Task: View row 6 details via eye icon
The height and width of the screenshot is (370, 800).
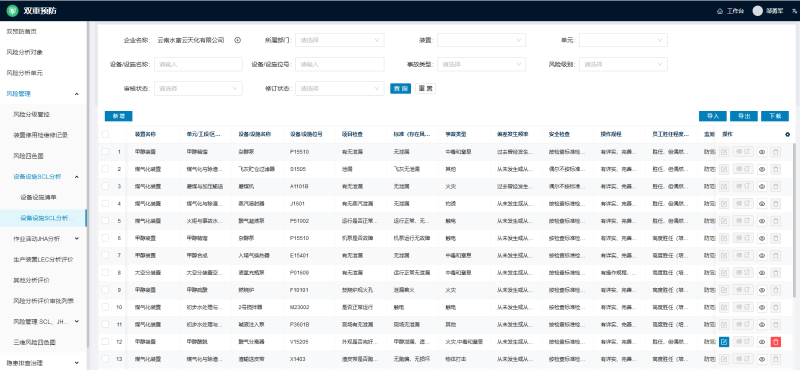Action: point(762,238)
